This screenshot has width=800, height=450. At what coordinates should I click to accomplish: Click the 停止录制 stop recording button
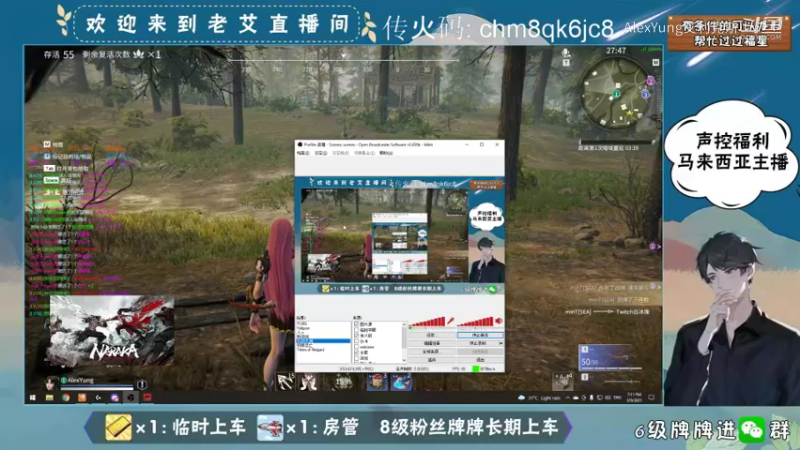point(477,343)
